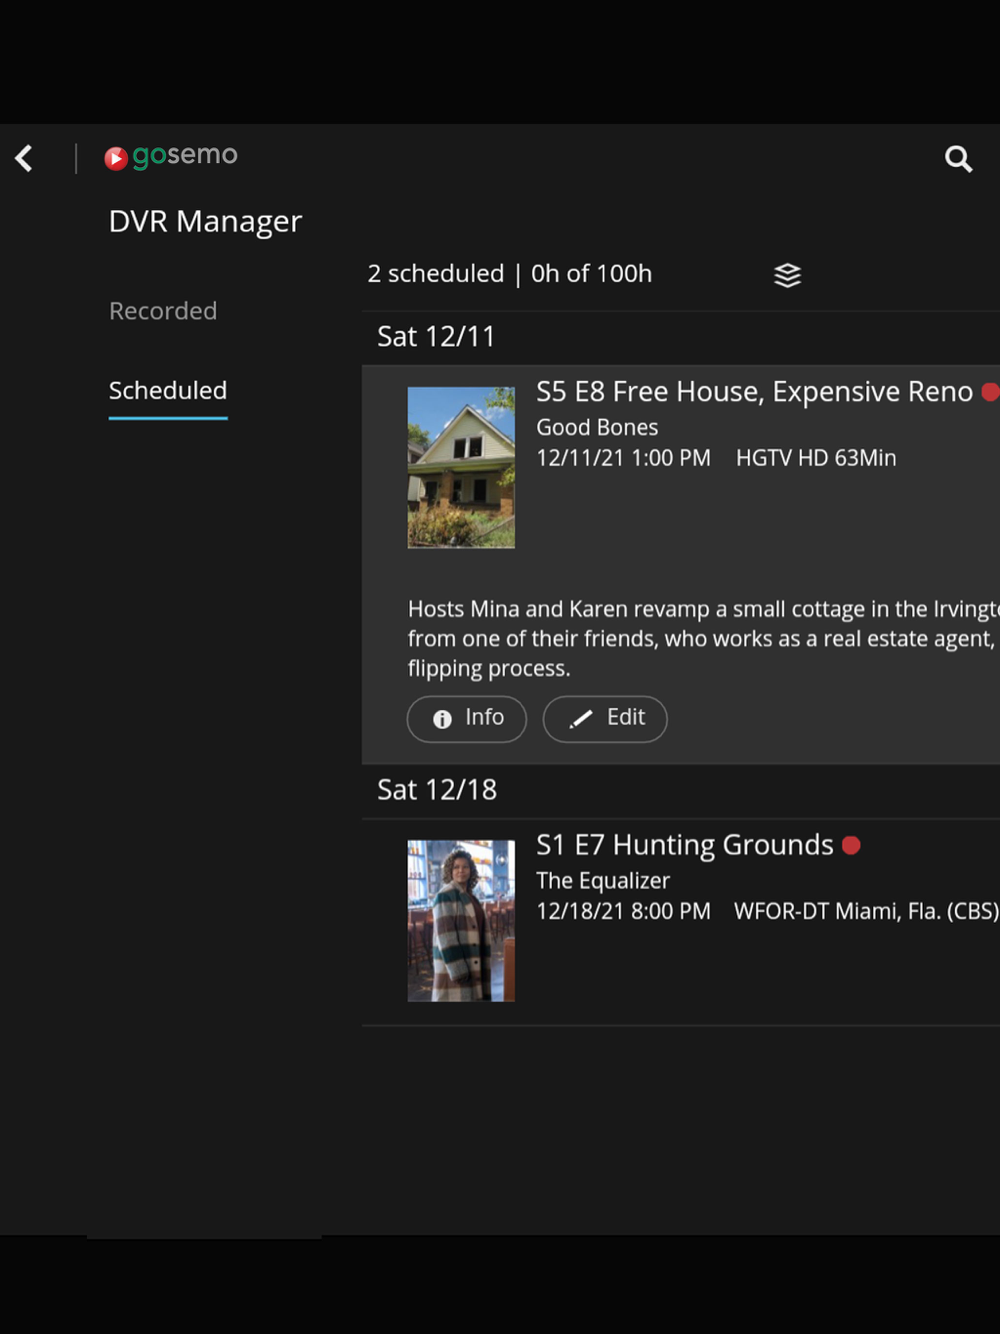Click The Equalizer series name
Image resolution: width=1000 pixels, height=1334 pixels.
pyautogui.click(x=603, y=881)
